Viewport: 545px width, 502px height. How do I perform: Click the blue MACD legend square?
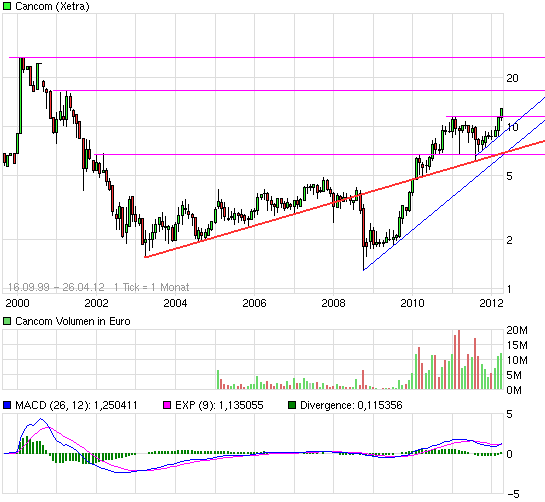tap(7, 405)
